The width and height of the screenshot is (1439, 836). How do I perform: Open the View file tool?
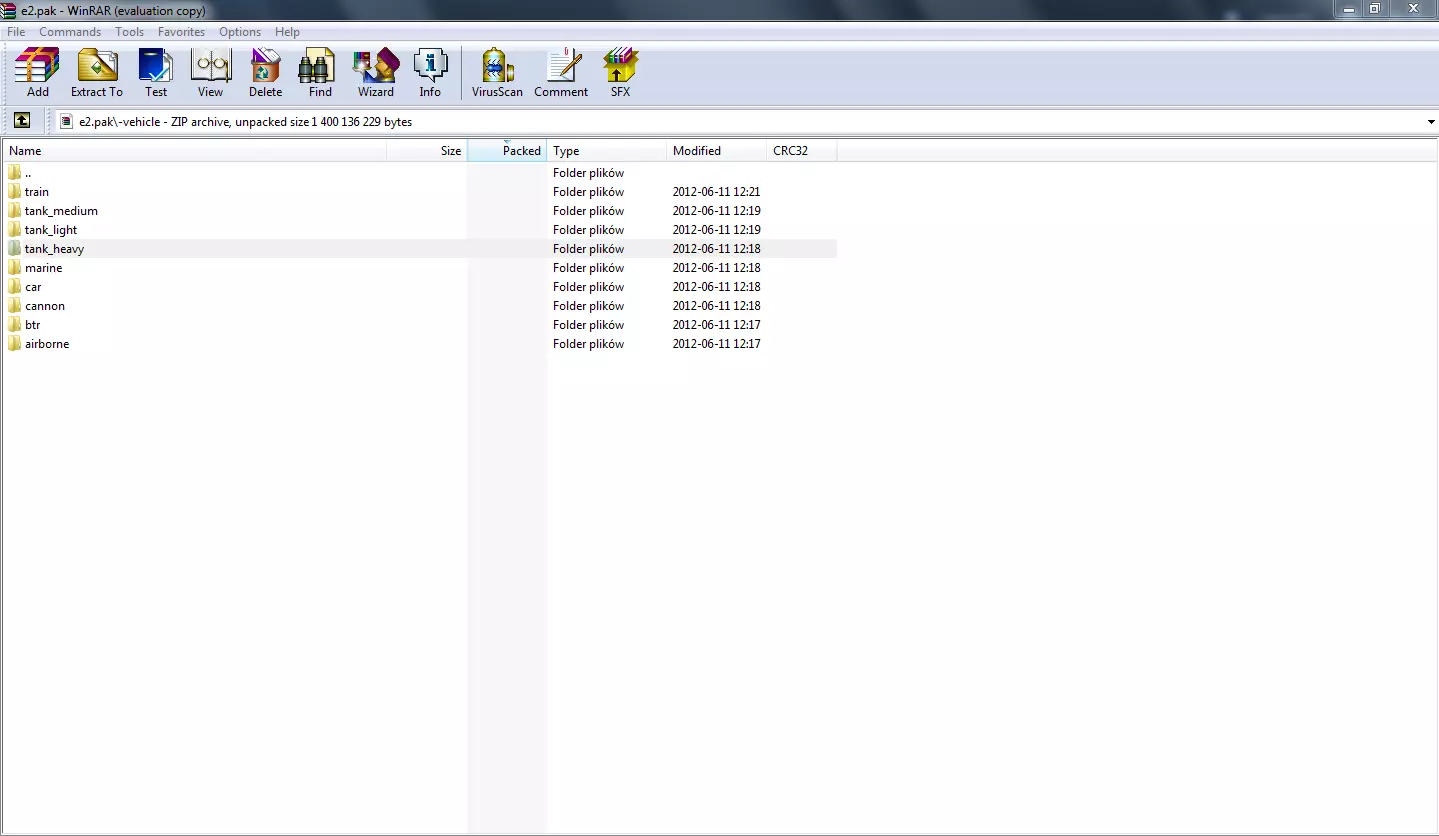[x=210, y=66]
